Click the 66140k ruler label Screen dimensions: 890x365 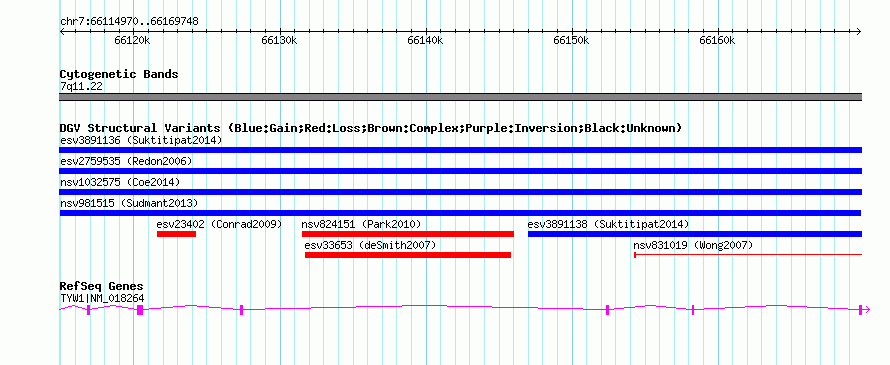pos(425,40)
